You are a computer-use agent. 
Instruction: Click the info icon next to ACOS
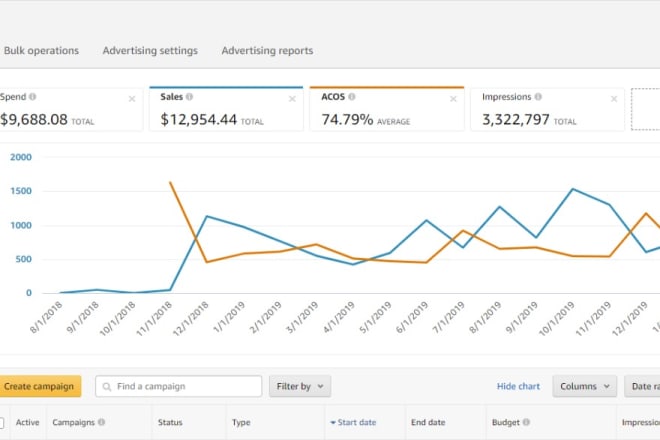352,97
